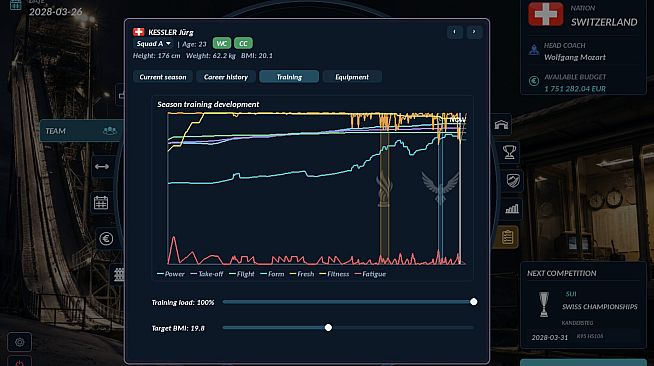654x366 pixels.
Task: Toggle Power series in chart legend
Action: coord(171,274)
